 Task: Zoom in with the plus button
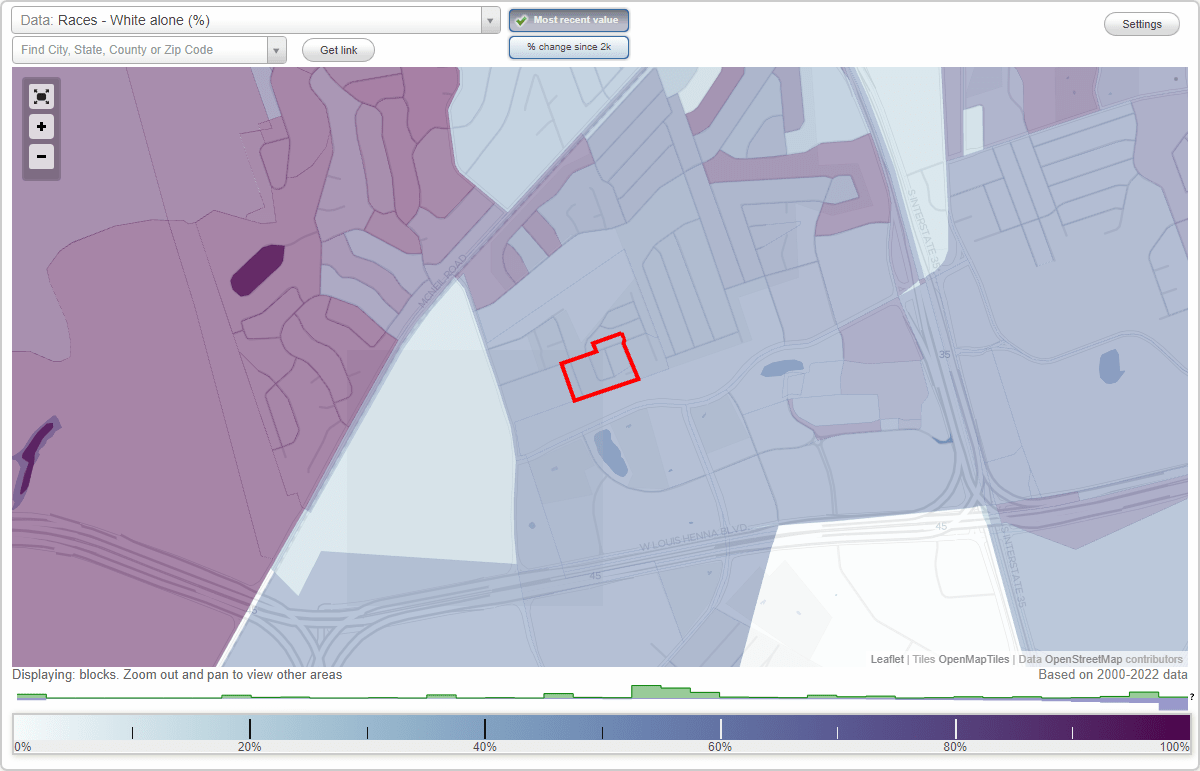pos(41,127)
